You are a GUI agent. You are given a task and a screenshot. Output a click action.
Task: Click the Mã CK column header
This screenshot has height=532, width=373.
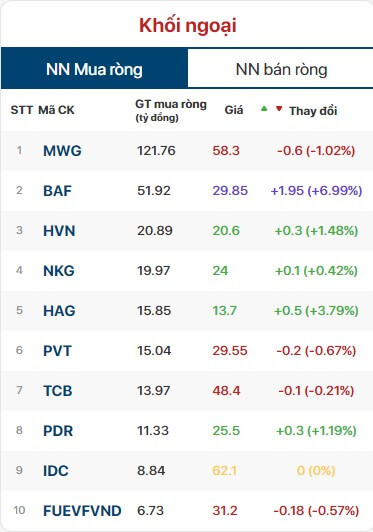click(56, 110)
